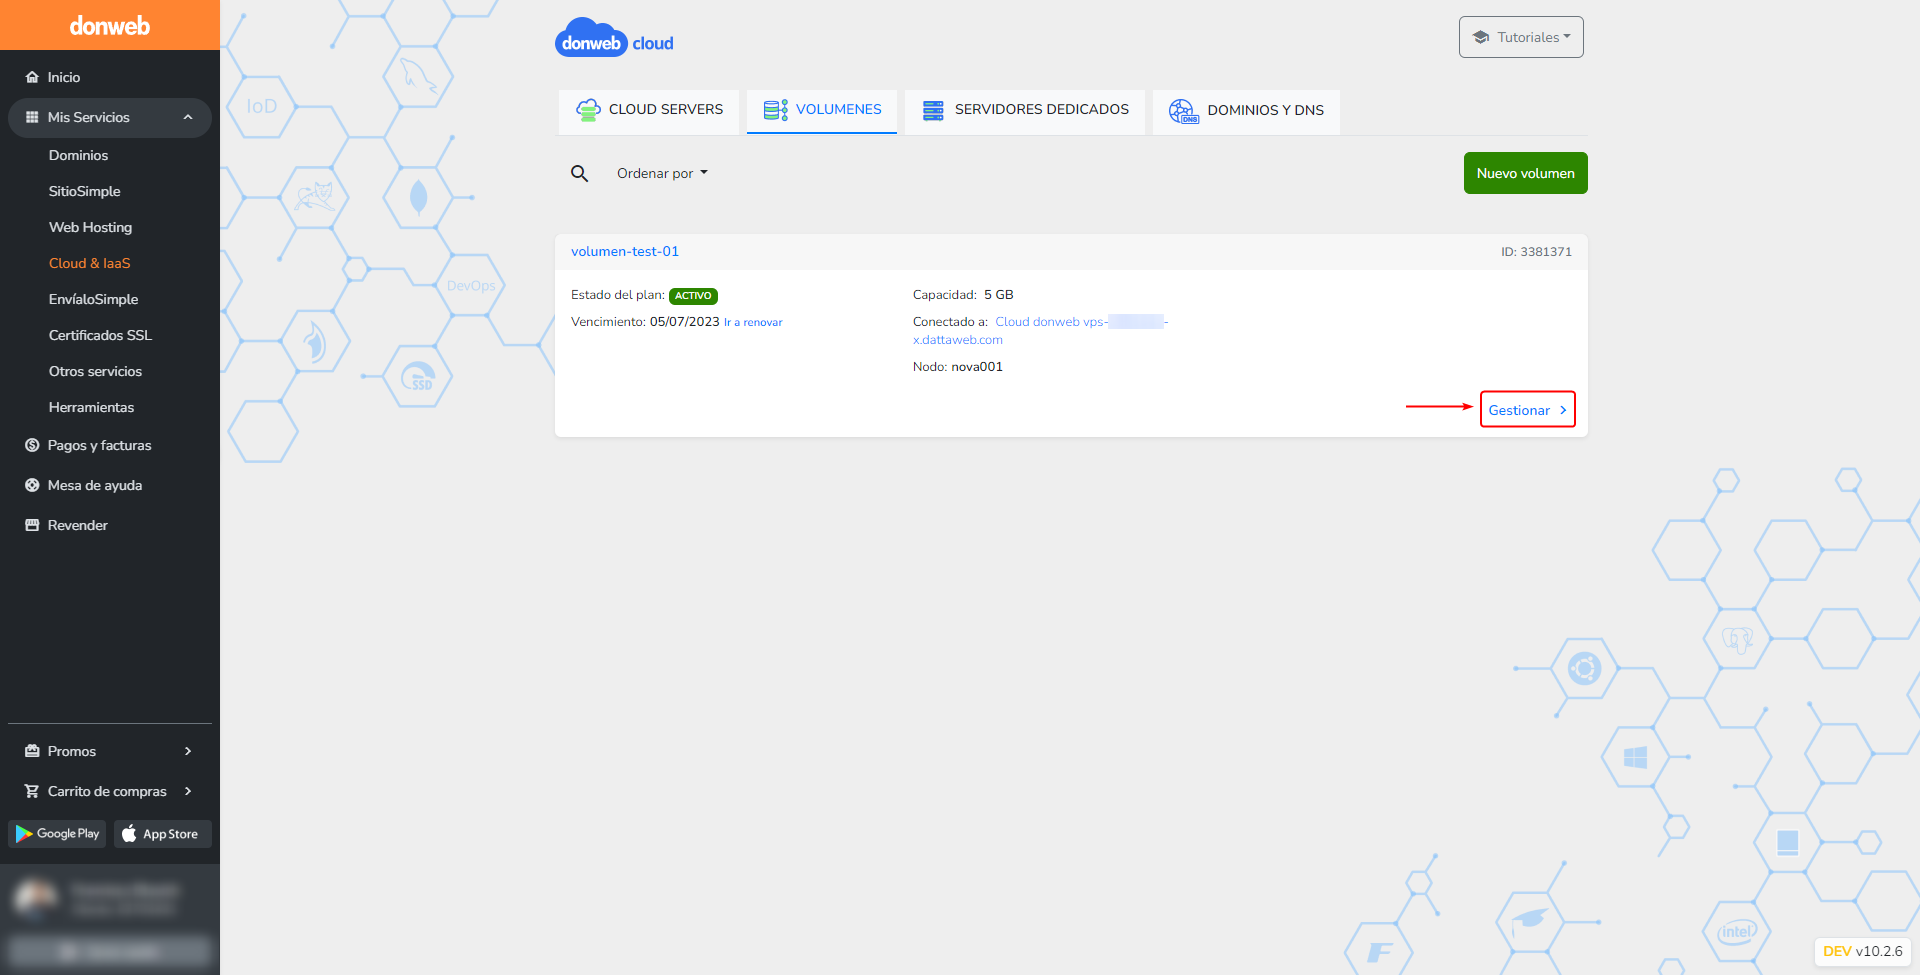Open the App Store badge
The image size is (1920, 975).
pyautogui.click(x=163, y=834)
